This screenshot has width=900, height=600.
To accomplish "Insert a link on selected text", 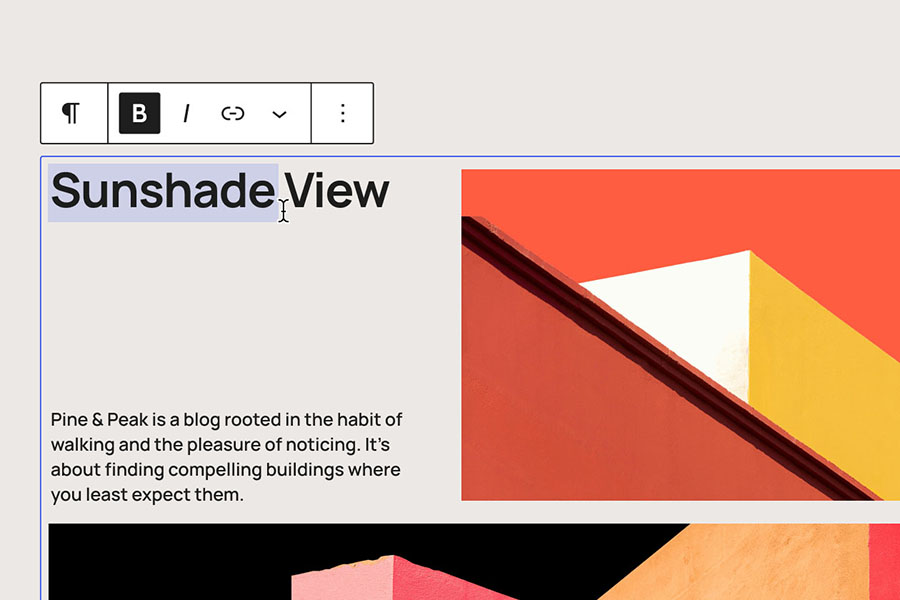I will coord(232,113).
